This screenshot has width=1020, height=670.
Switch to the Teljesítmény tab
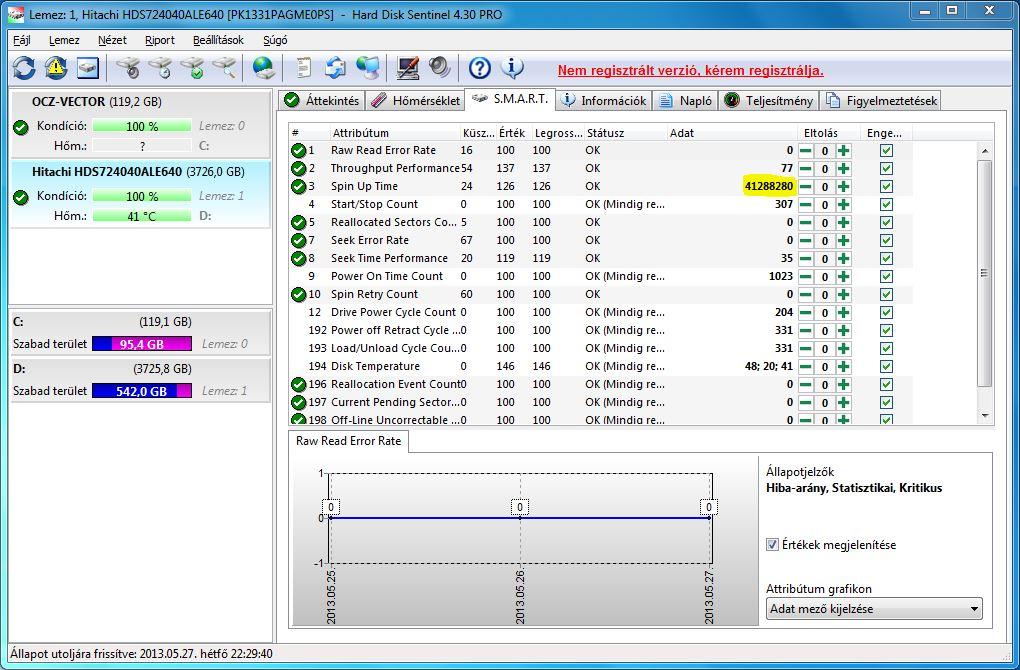768,100
